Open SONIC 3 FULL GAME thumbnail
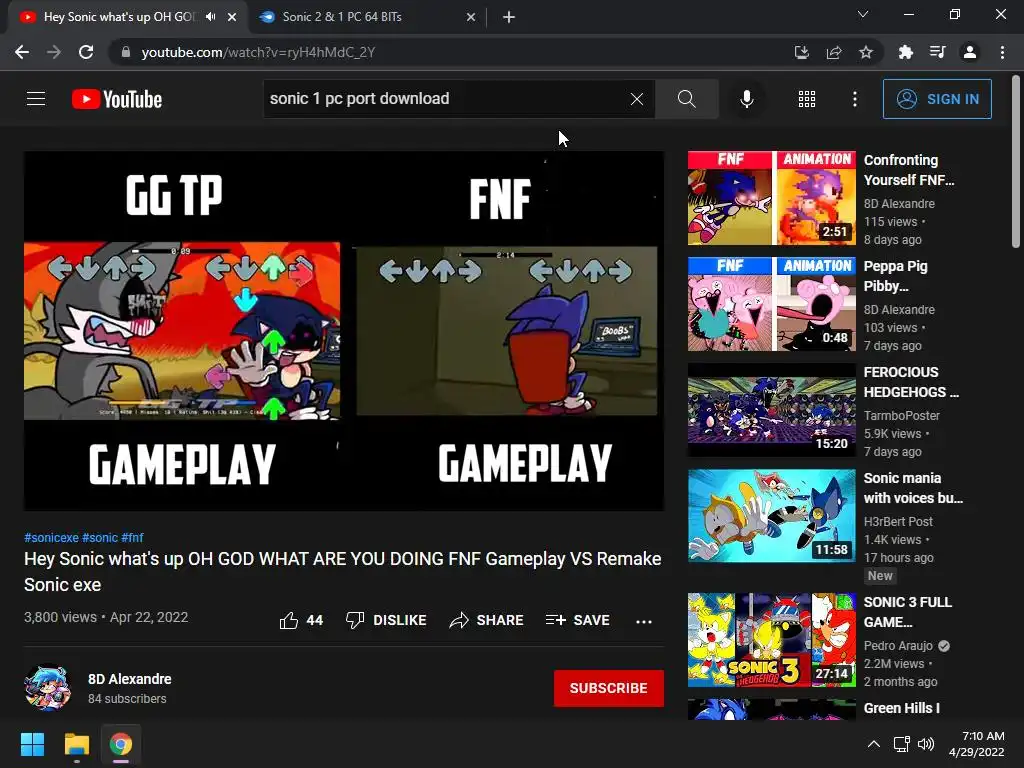The width and height of the screenshot is (1024, 768). tap(771, 640)
